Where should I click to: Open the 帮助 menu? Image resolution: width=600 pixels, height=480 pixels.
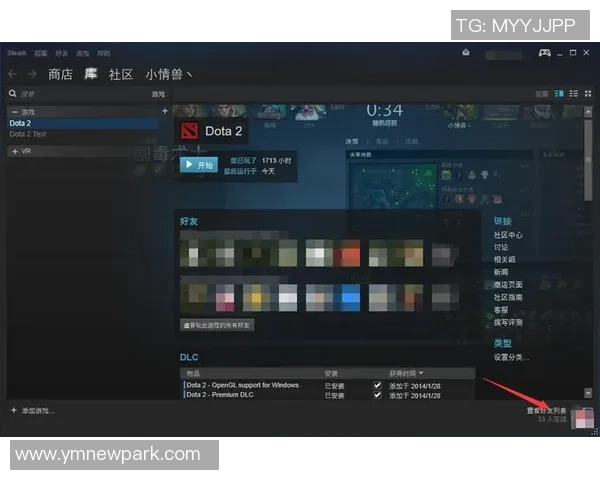click(x=103, y=53)
